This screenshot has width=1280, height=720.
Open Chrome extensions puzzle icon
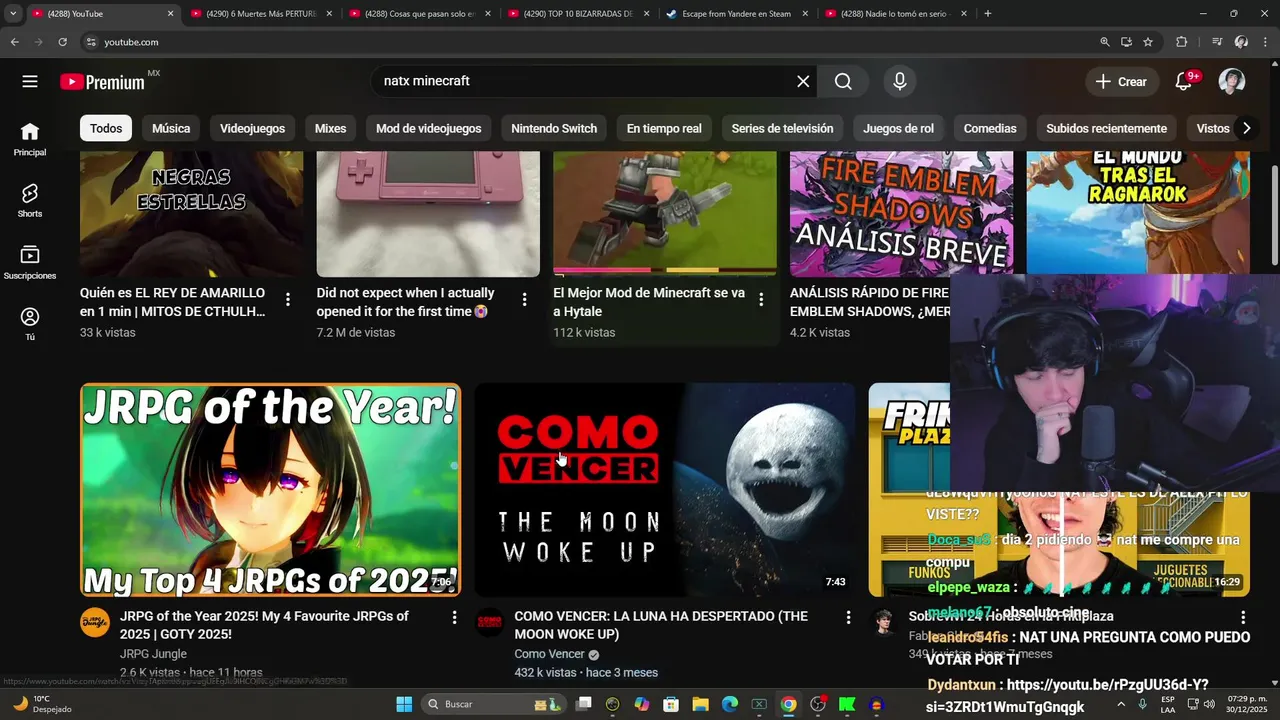(1182, 42)
